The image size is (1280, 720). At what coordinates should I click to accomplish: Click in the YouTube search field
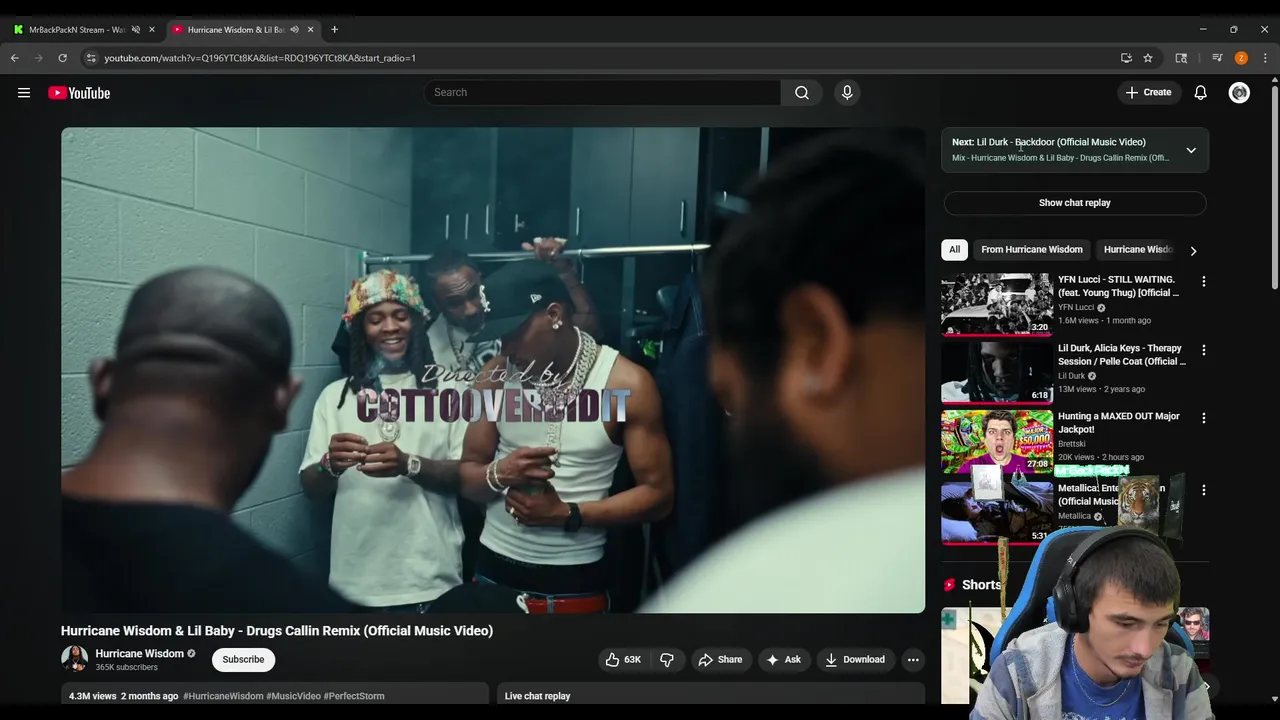coord(602,93)
